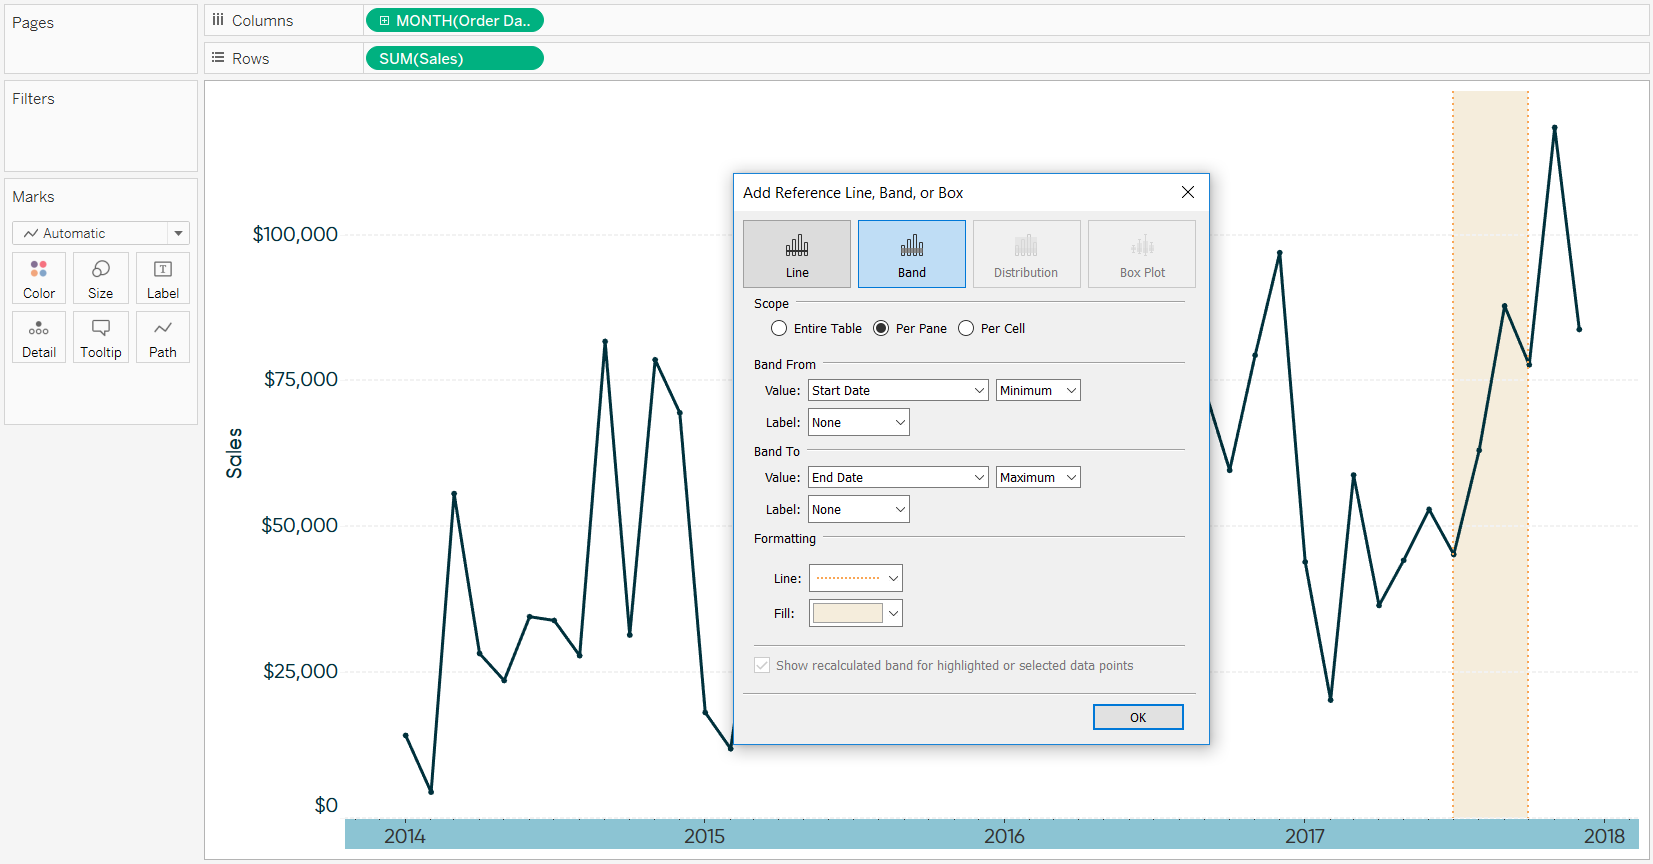Click the Rows shelf icon
This screenshot has height=864, width=1653.
218,58
